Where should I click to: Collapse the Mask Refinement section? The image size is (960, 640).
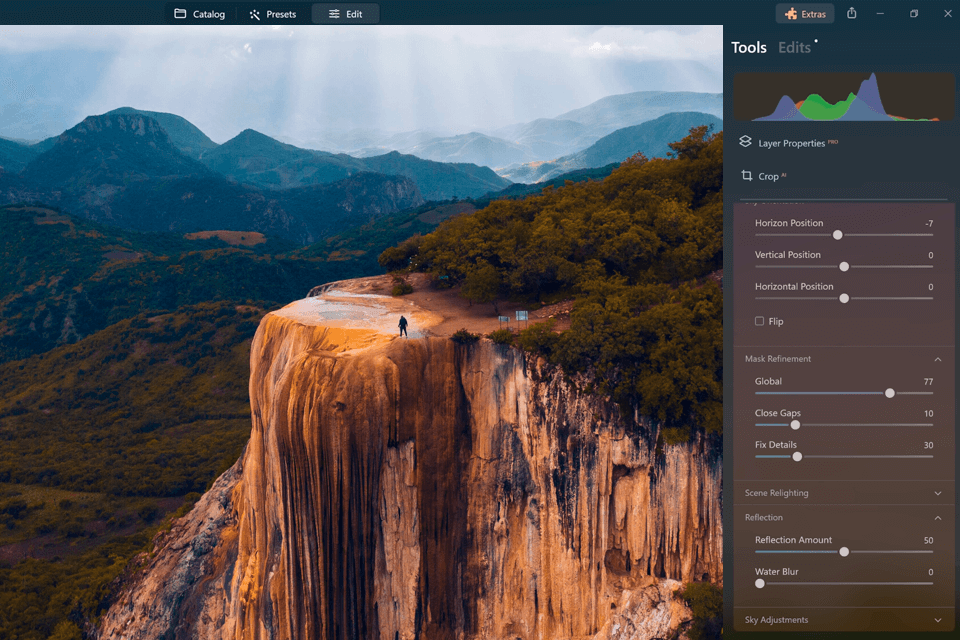coord(938,359)
